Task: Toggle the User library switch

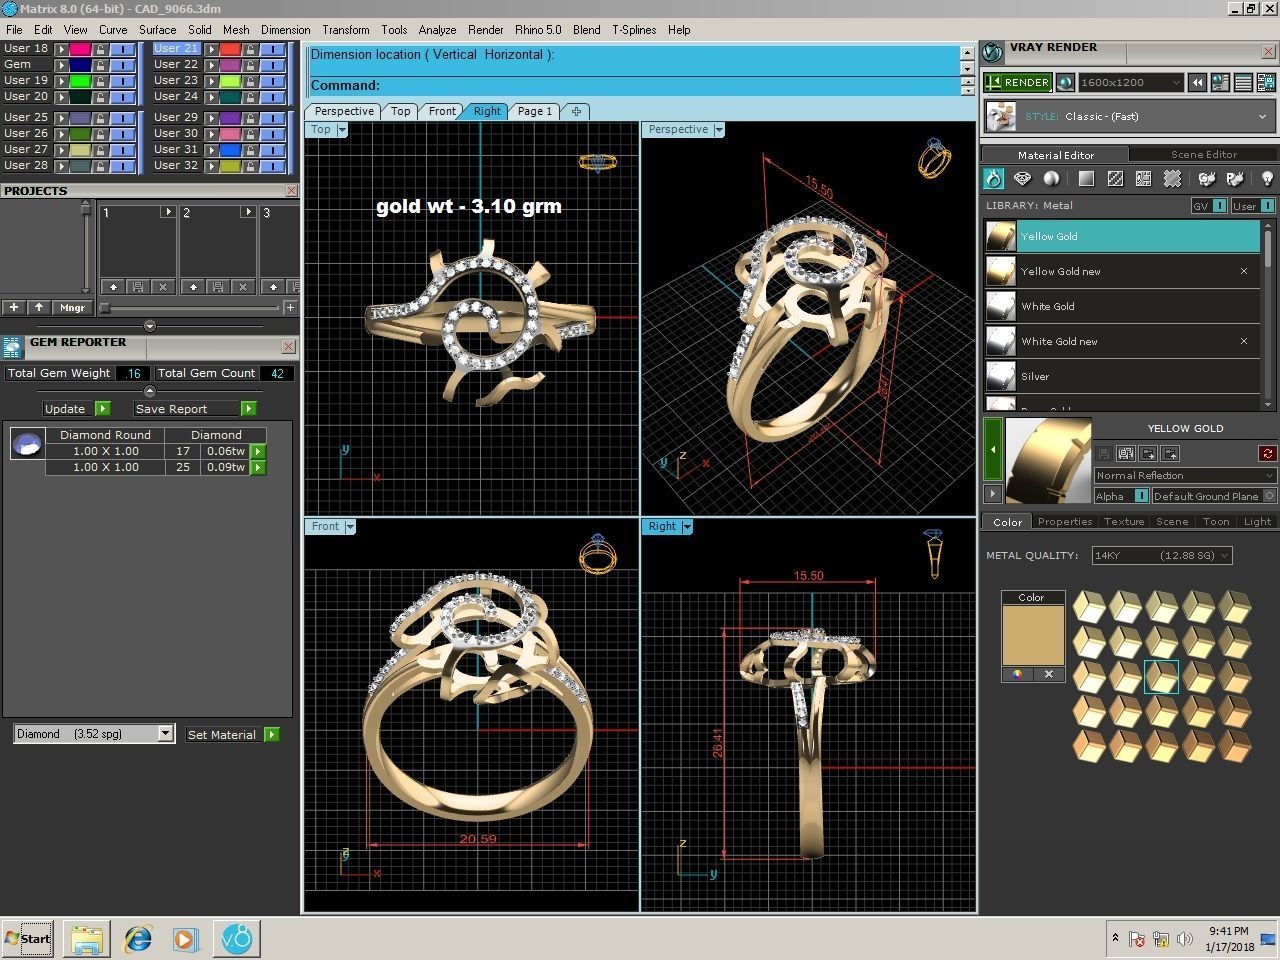Action: click(1268, 206)
